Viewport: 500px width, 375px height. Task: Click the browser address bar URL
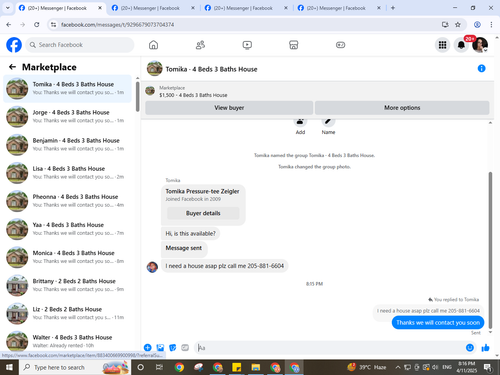(117, 25)
